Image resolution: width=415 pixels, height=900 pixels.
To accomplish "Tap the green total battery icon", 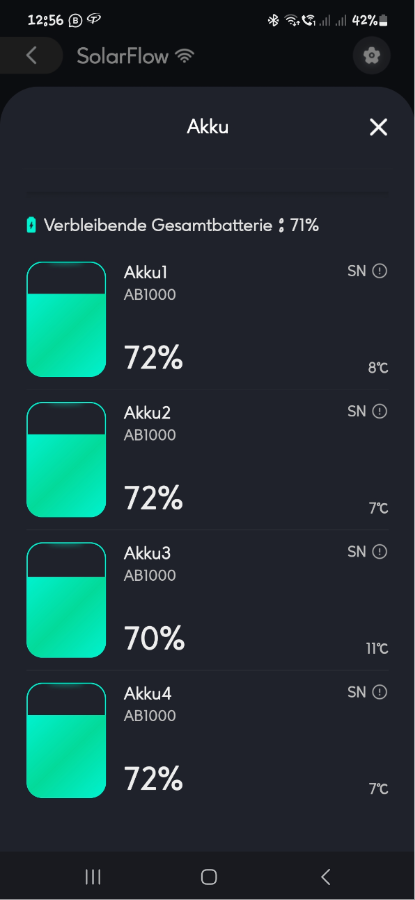I will pos(32,225).
